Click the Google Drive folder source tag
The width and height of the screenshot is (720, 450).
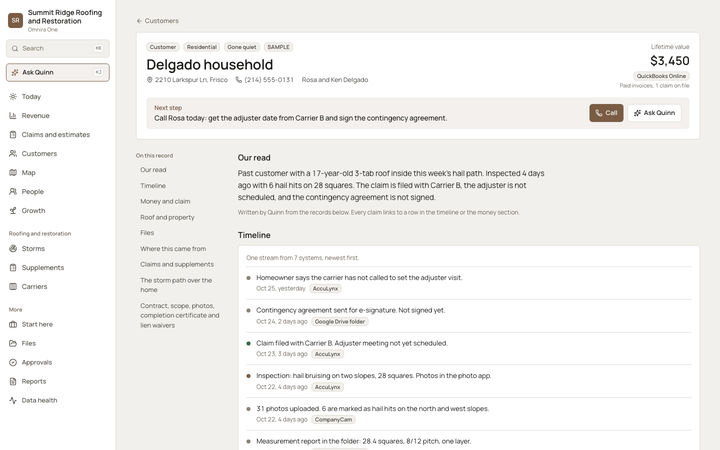pos(340,322)
